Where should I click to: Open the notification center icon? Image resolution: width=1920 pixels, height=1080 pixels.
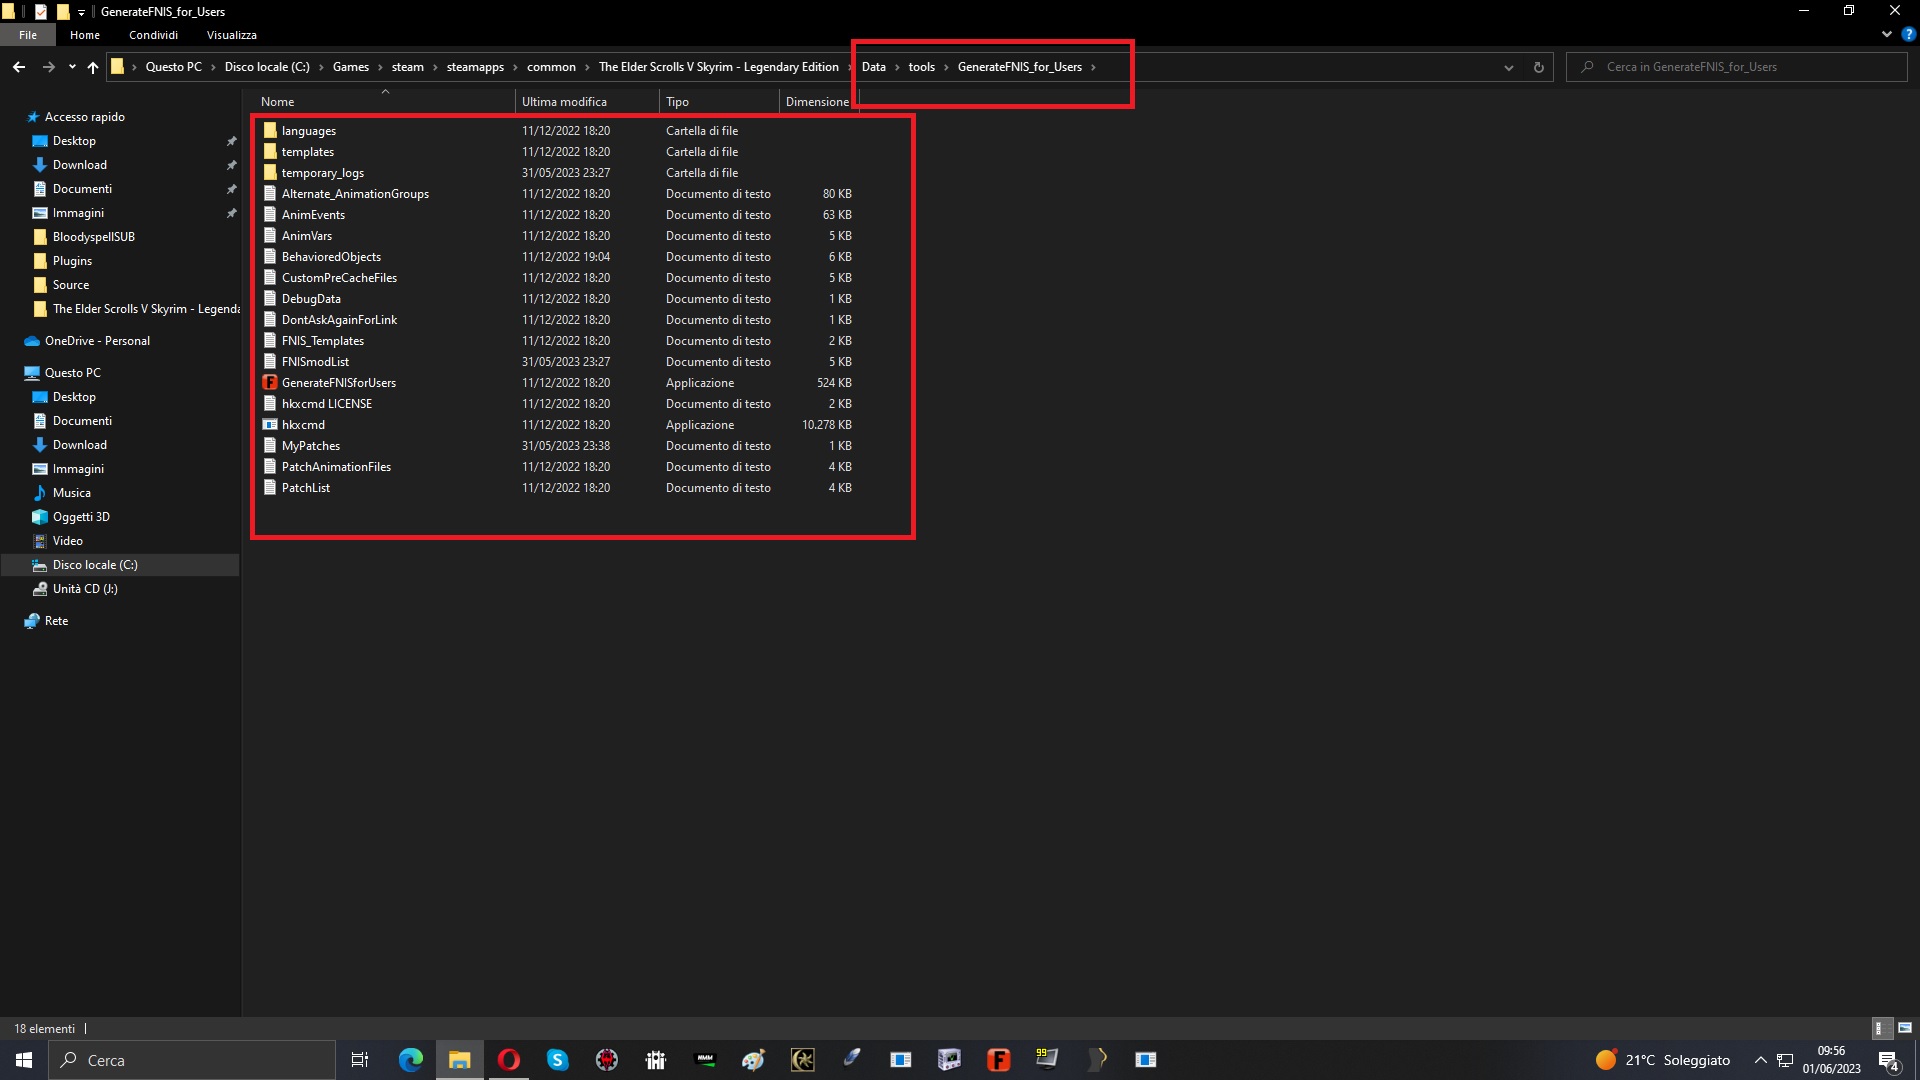[x=1888, y=1060]
